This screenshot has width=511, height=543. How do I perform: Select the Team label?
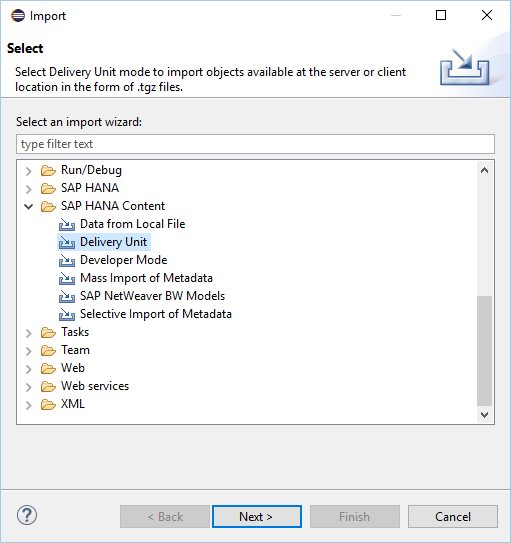click(x=75, y=350)
